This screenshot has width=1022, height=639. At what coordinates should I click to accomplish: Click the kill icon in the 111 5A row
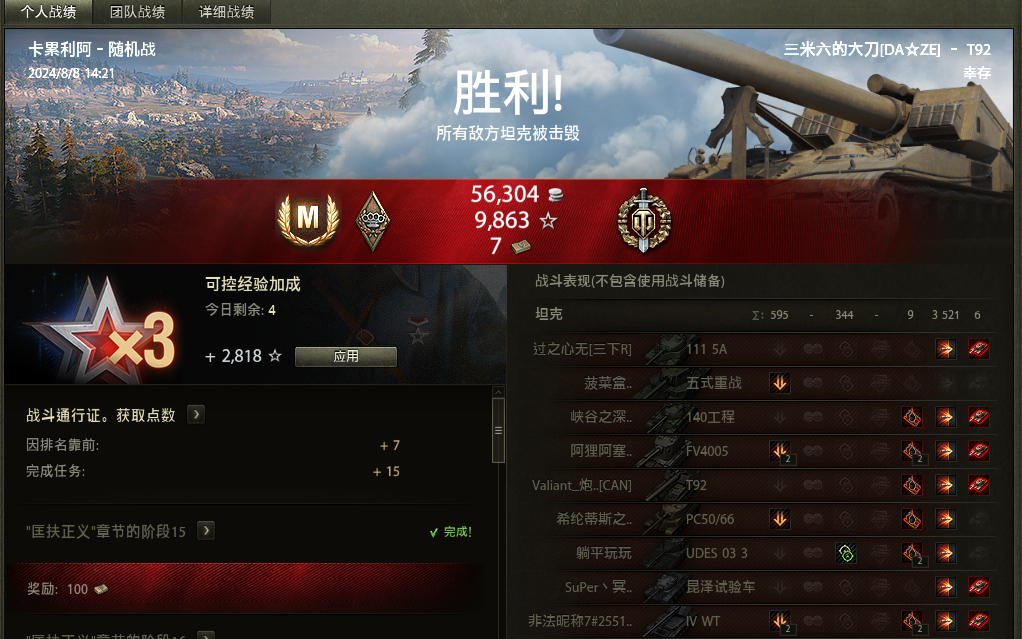coord(978,349)
